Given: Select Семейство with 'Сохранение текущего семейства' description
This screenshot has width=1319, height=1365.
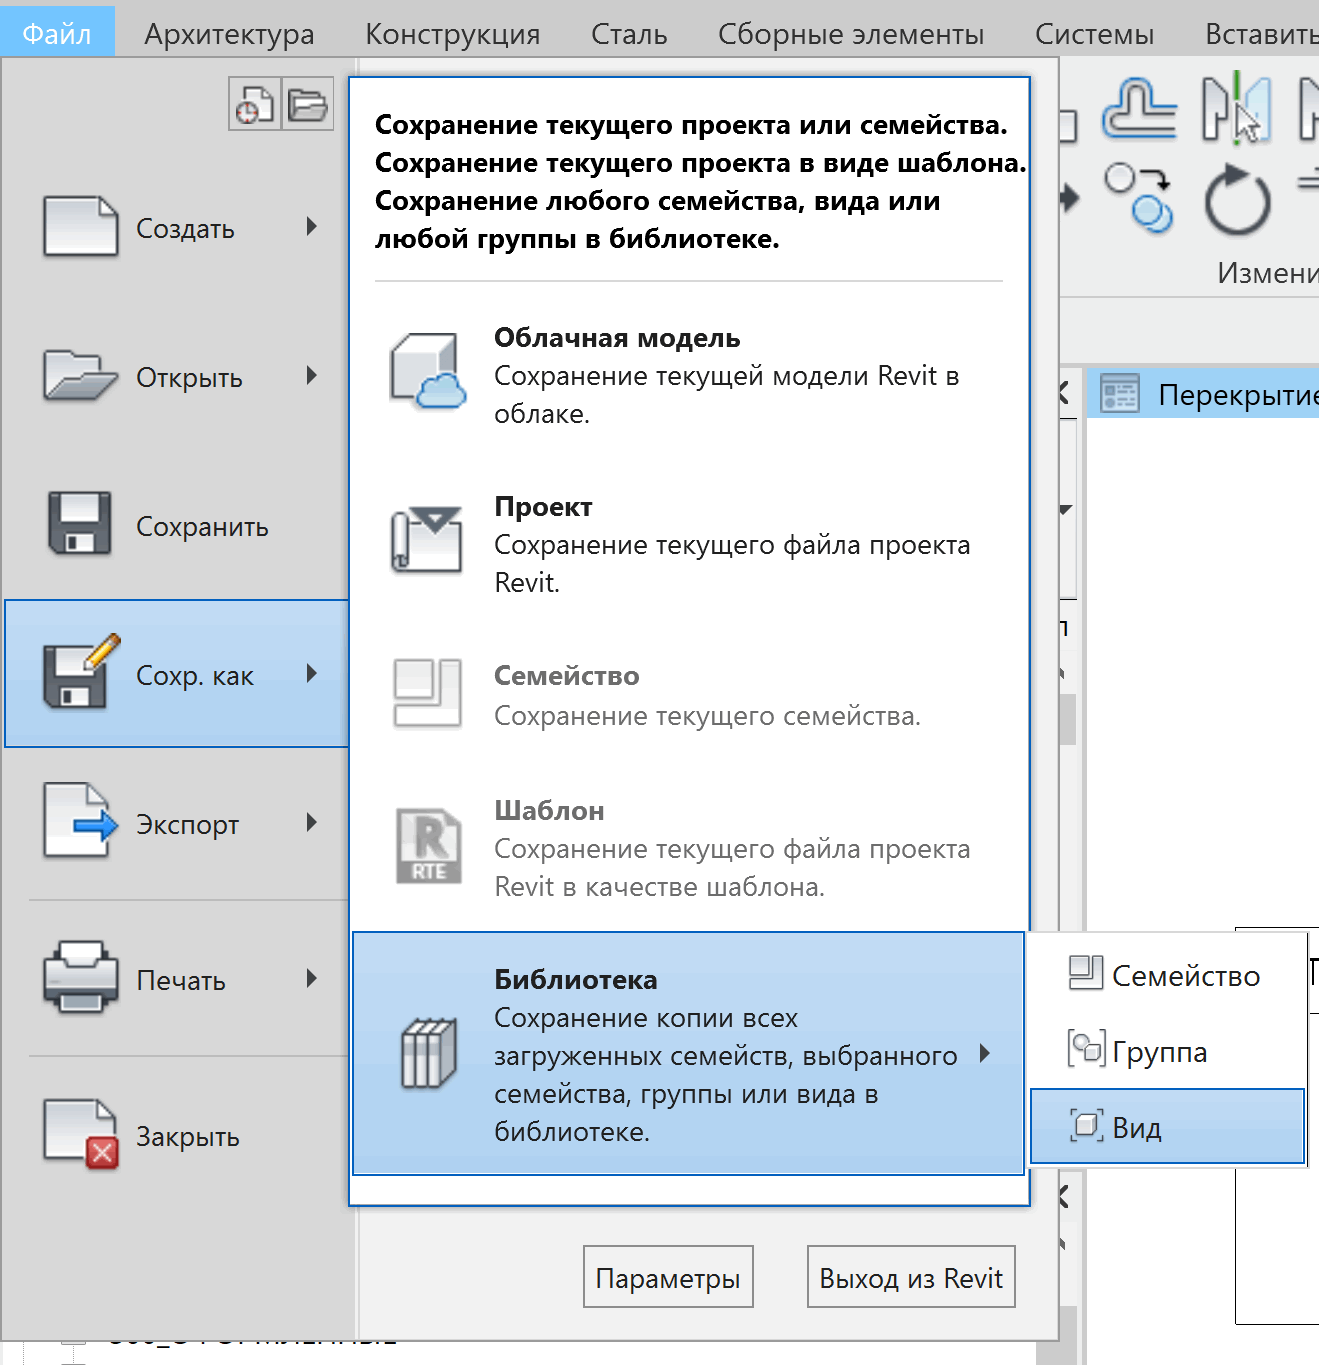Looking at the screenshot, I should pos(689,695).
